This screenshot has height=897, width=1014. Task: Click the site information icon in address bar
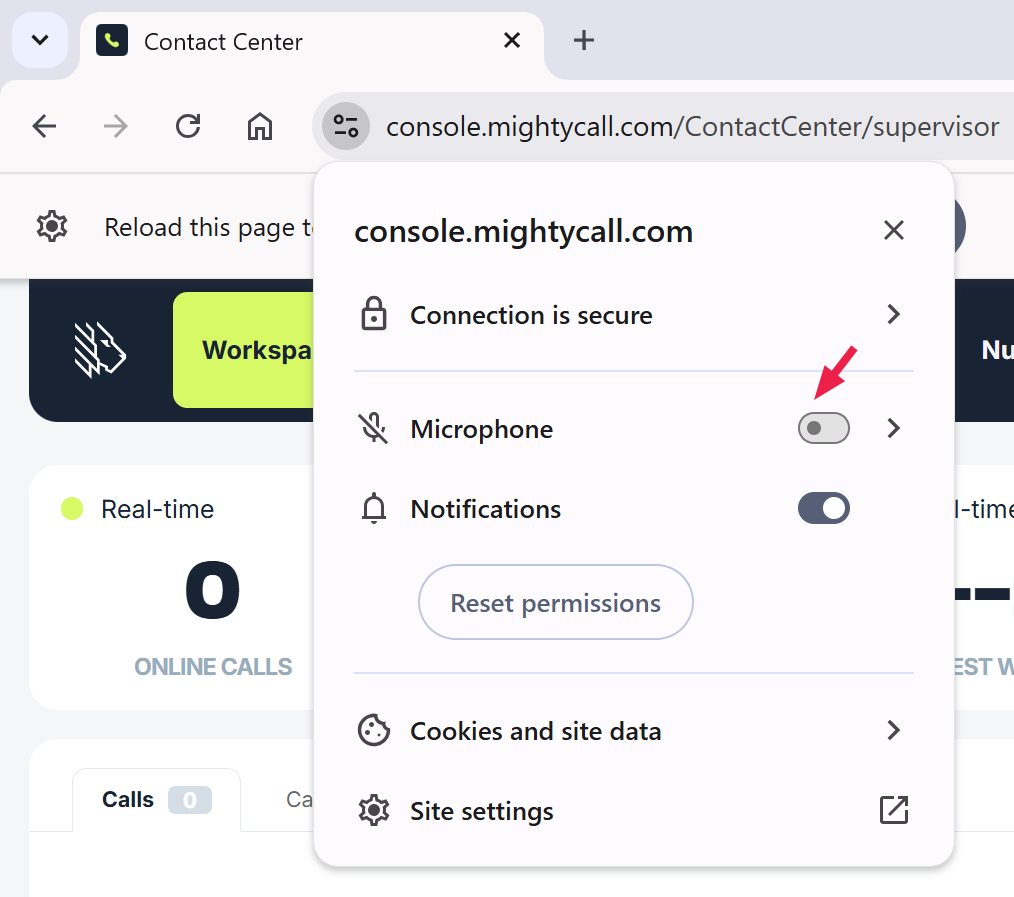(x=346, y=127)
